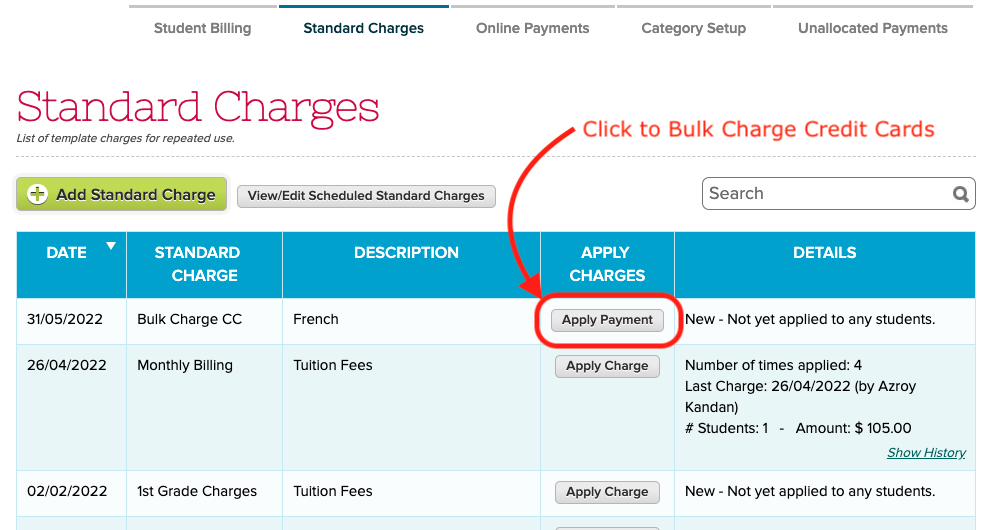Select the Monthly Billing charge name
The image size is (991, 530).
pyautogui.click(x=185, y=365)
